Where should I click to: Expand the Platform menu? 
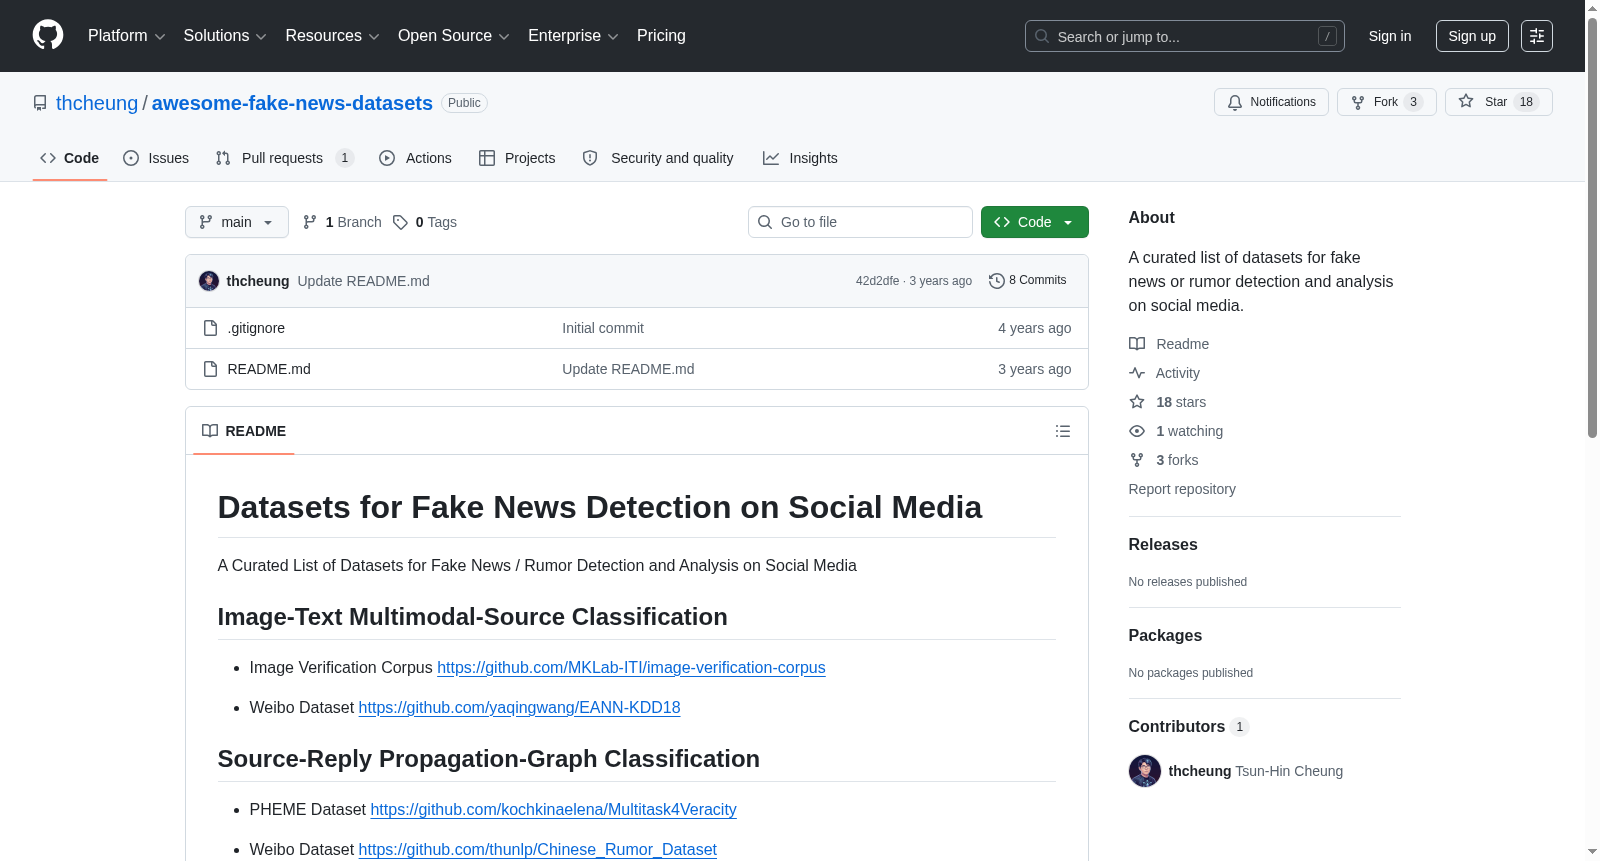pyautogui.click(x=126, y=36)
